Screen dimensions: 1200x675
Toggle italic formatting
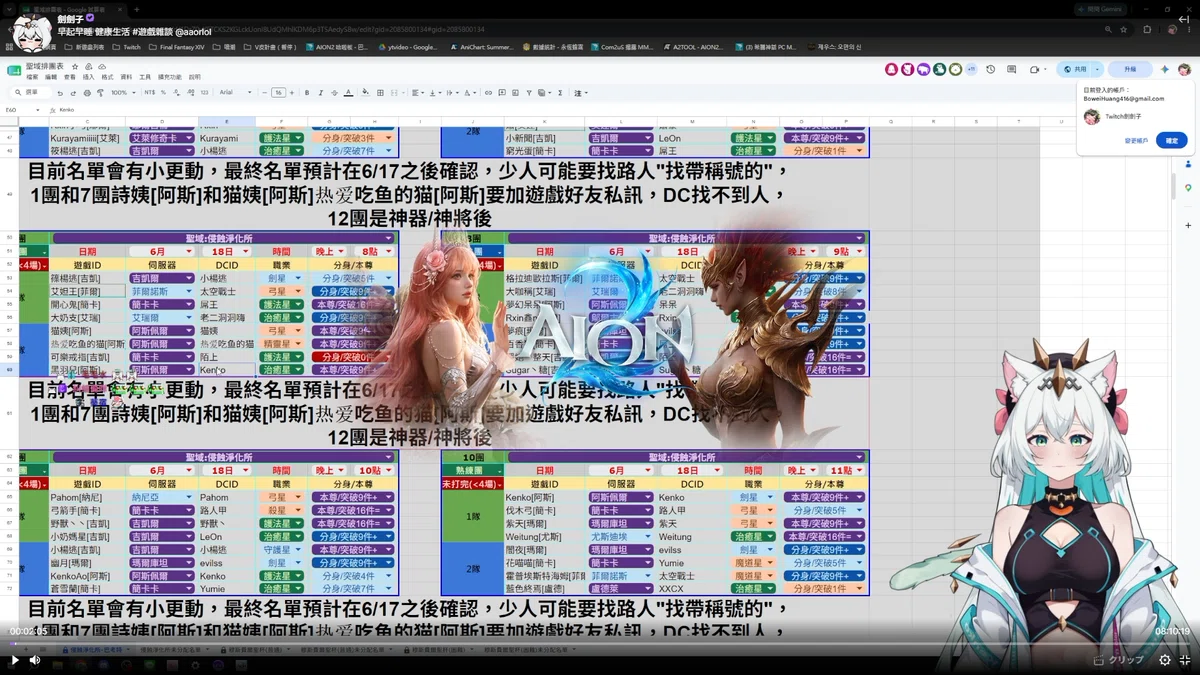click(321, 92)
